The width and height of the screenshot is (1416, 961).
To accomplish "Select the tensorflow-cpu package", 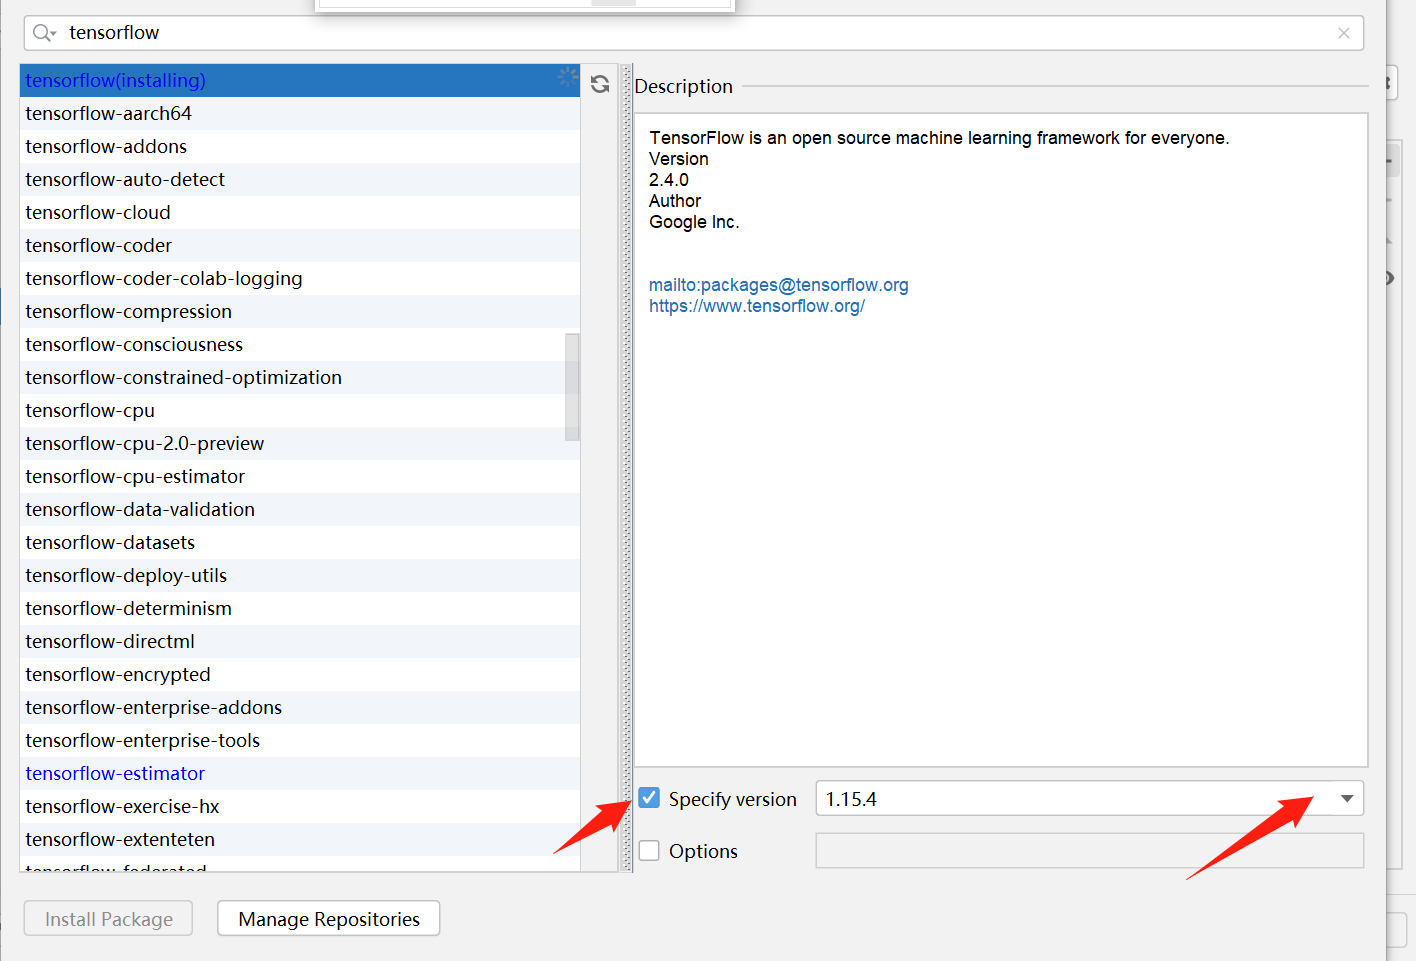I will (90, 410).
